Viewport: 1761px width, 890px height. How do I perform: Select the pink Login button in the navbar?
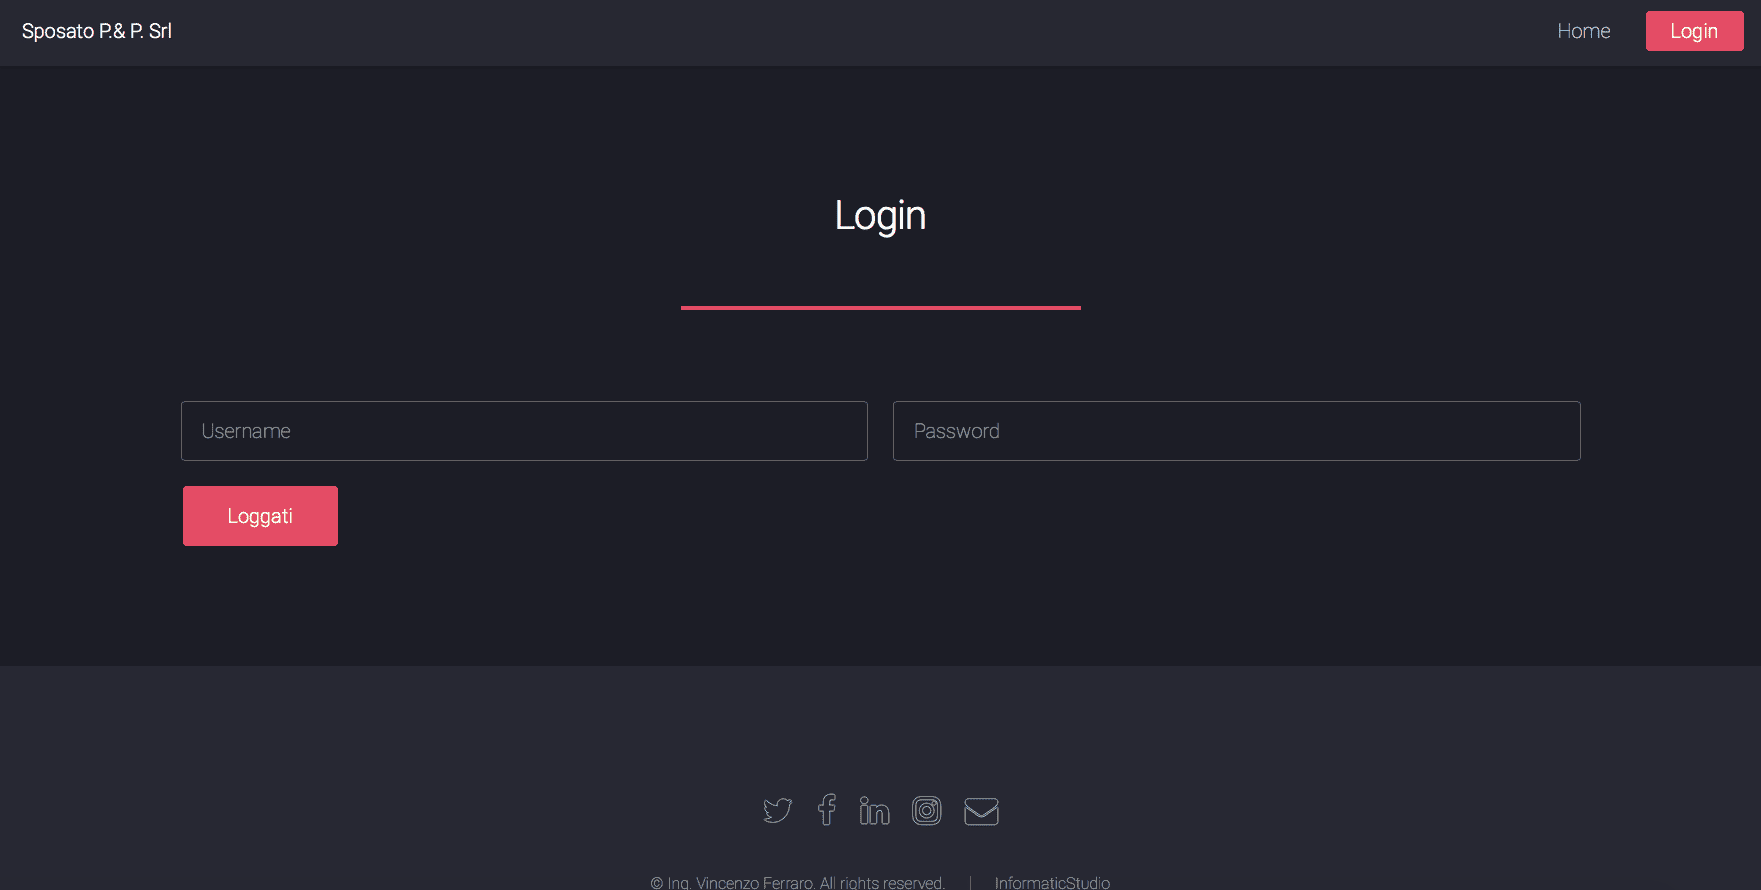[1694, 31]
